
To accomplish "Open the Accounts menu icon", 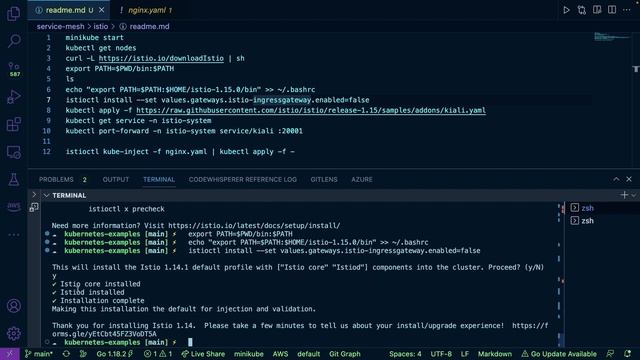I will 13,306.
